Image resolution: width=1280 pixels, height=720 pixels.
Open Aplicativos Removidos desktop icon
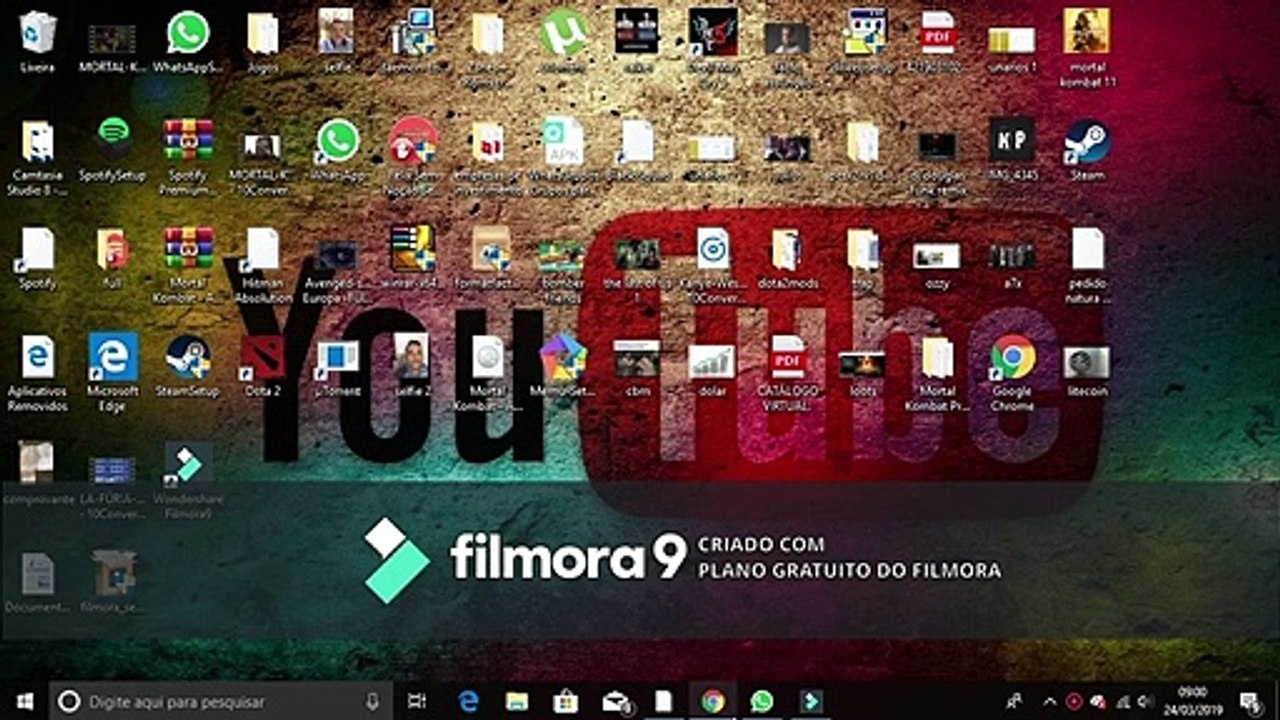(37, 373)
